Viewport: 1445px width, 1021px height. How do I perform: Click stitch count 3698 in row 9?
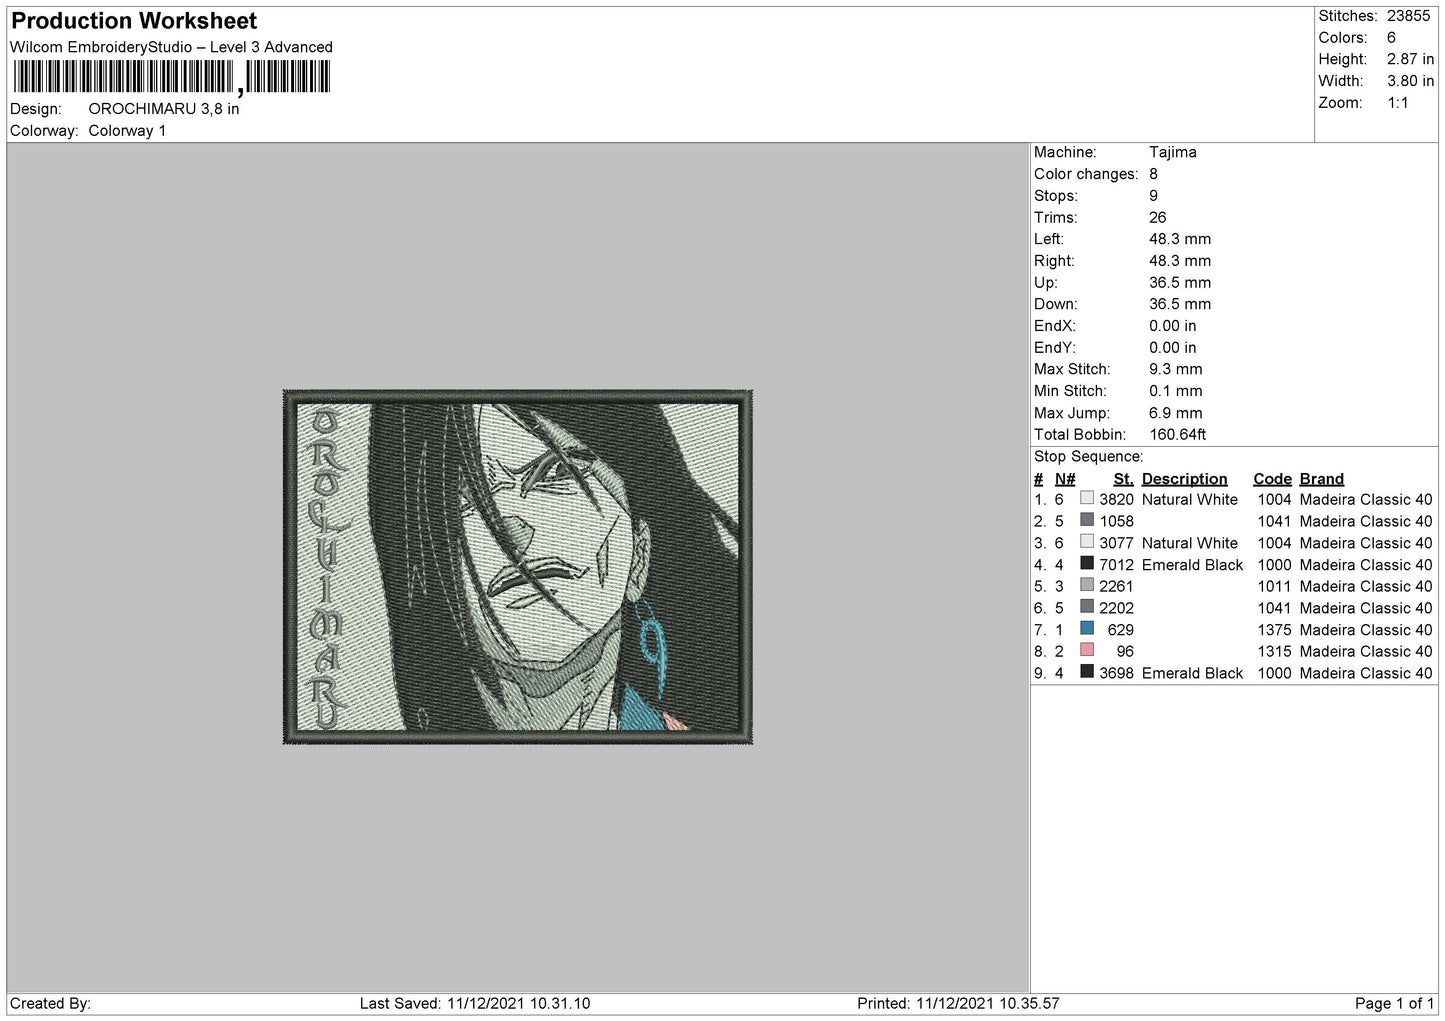click(1116, 674)
